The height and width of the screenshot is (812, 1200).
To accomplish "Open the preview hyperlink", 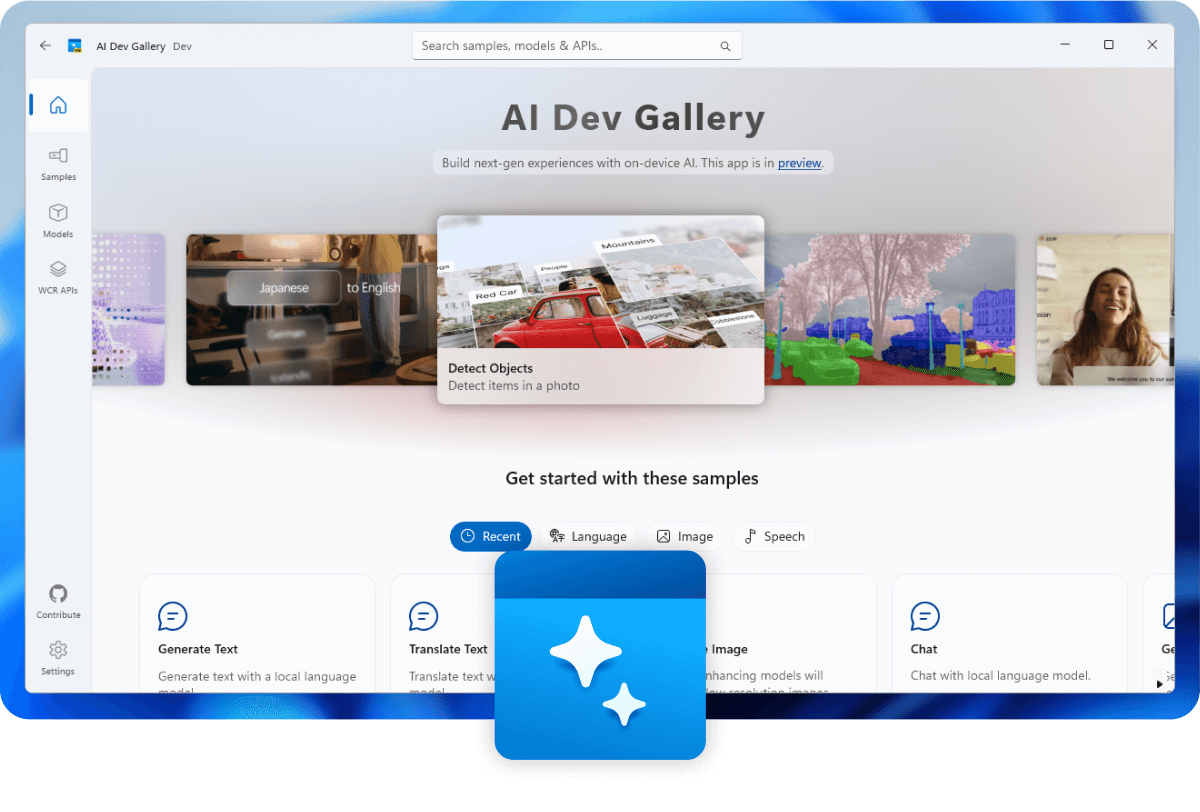I will pos(799,163).
